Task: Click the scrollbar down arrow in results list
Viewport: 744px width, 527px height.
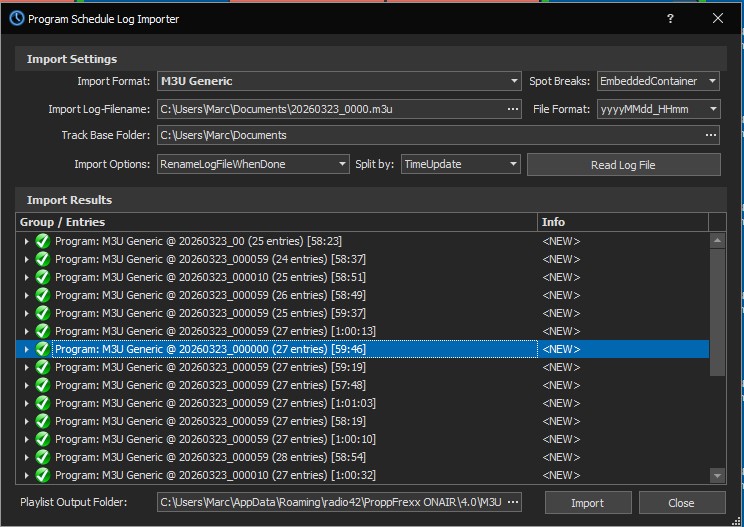Action: (717, 475)
